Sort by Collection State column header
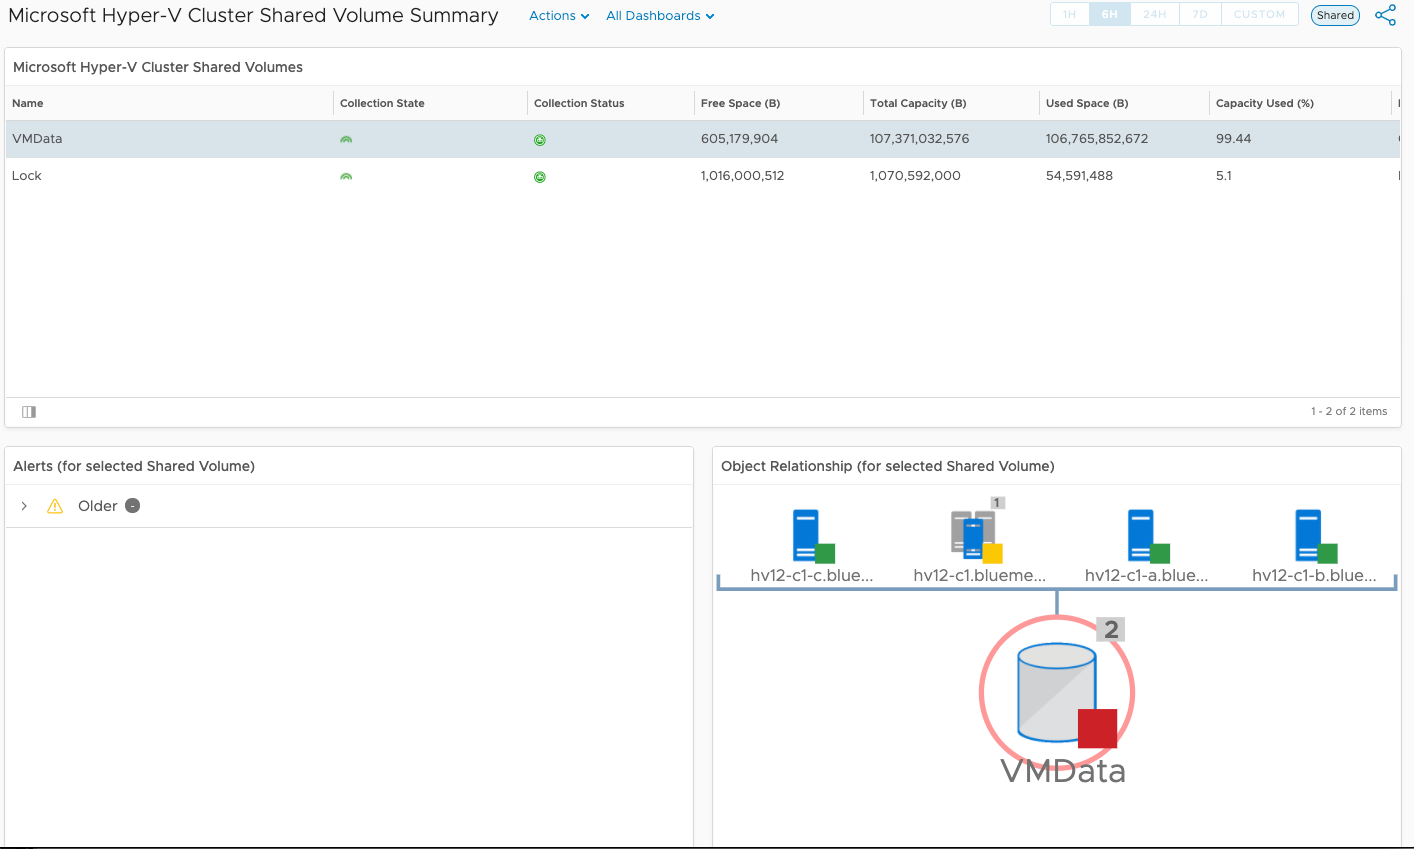Viewport: 1414px width, 849px height. tap(382, 103)
